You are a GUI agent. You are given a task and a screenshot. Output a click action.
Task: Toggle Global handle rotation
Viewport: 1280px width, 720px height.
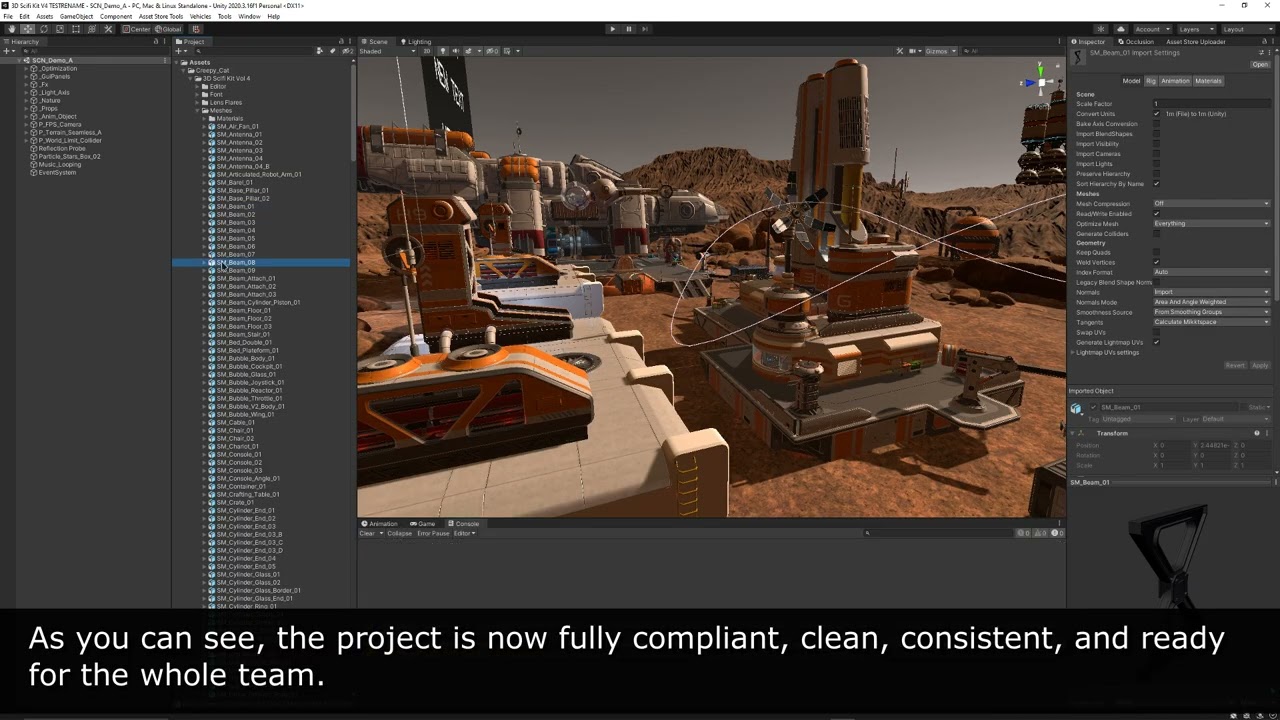point(168,29)
